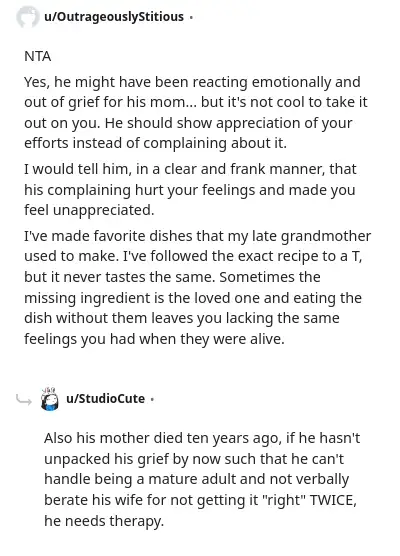Viewport: 400px width, 556px height.
Task: Click the line "feel unappreciated."
Action: tap(89, 210)
